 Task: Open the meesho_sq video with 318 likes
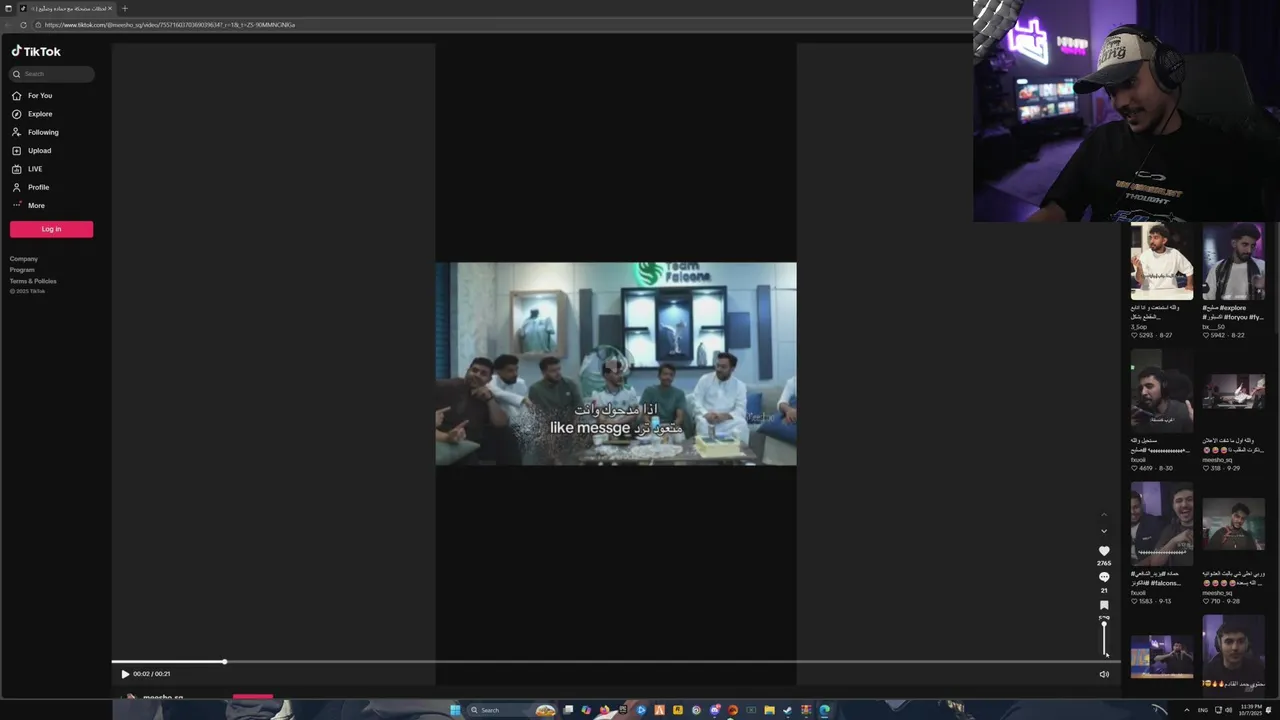click(x=1233, y=391)
